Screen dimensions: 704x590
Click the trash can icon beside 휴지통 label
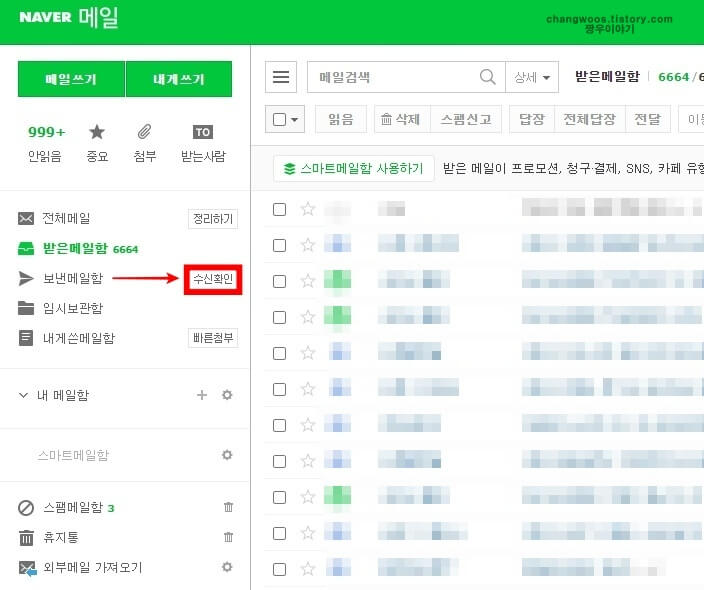(x=26, y=537)
